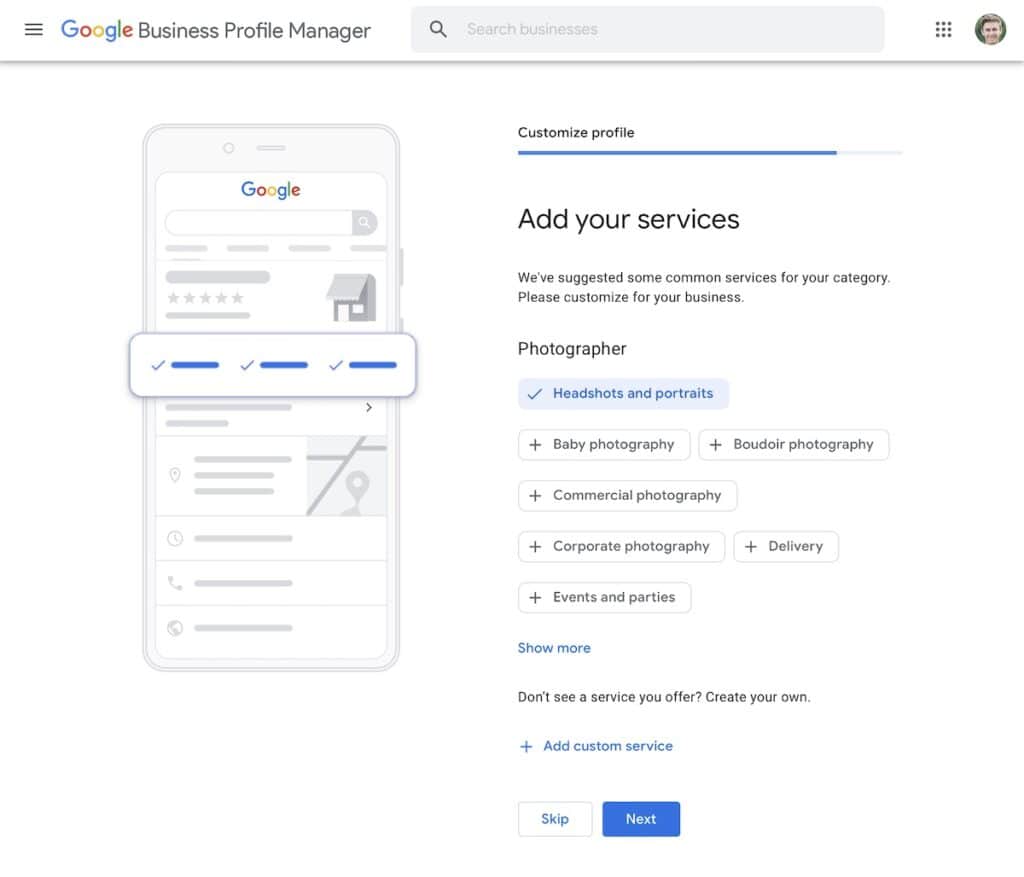Click the Google Business Profile Manager logo

coord(215,30)
